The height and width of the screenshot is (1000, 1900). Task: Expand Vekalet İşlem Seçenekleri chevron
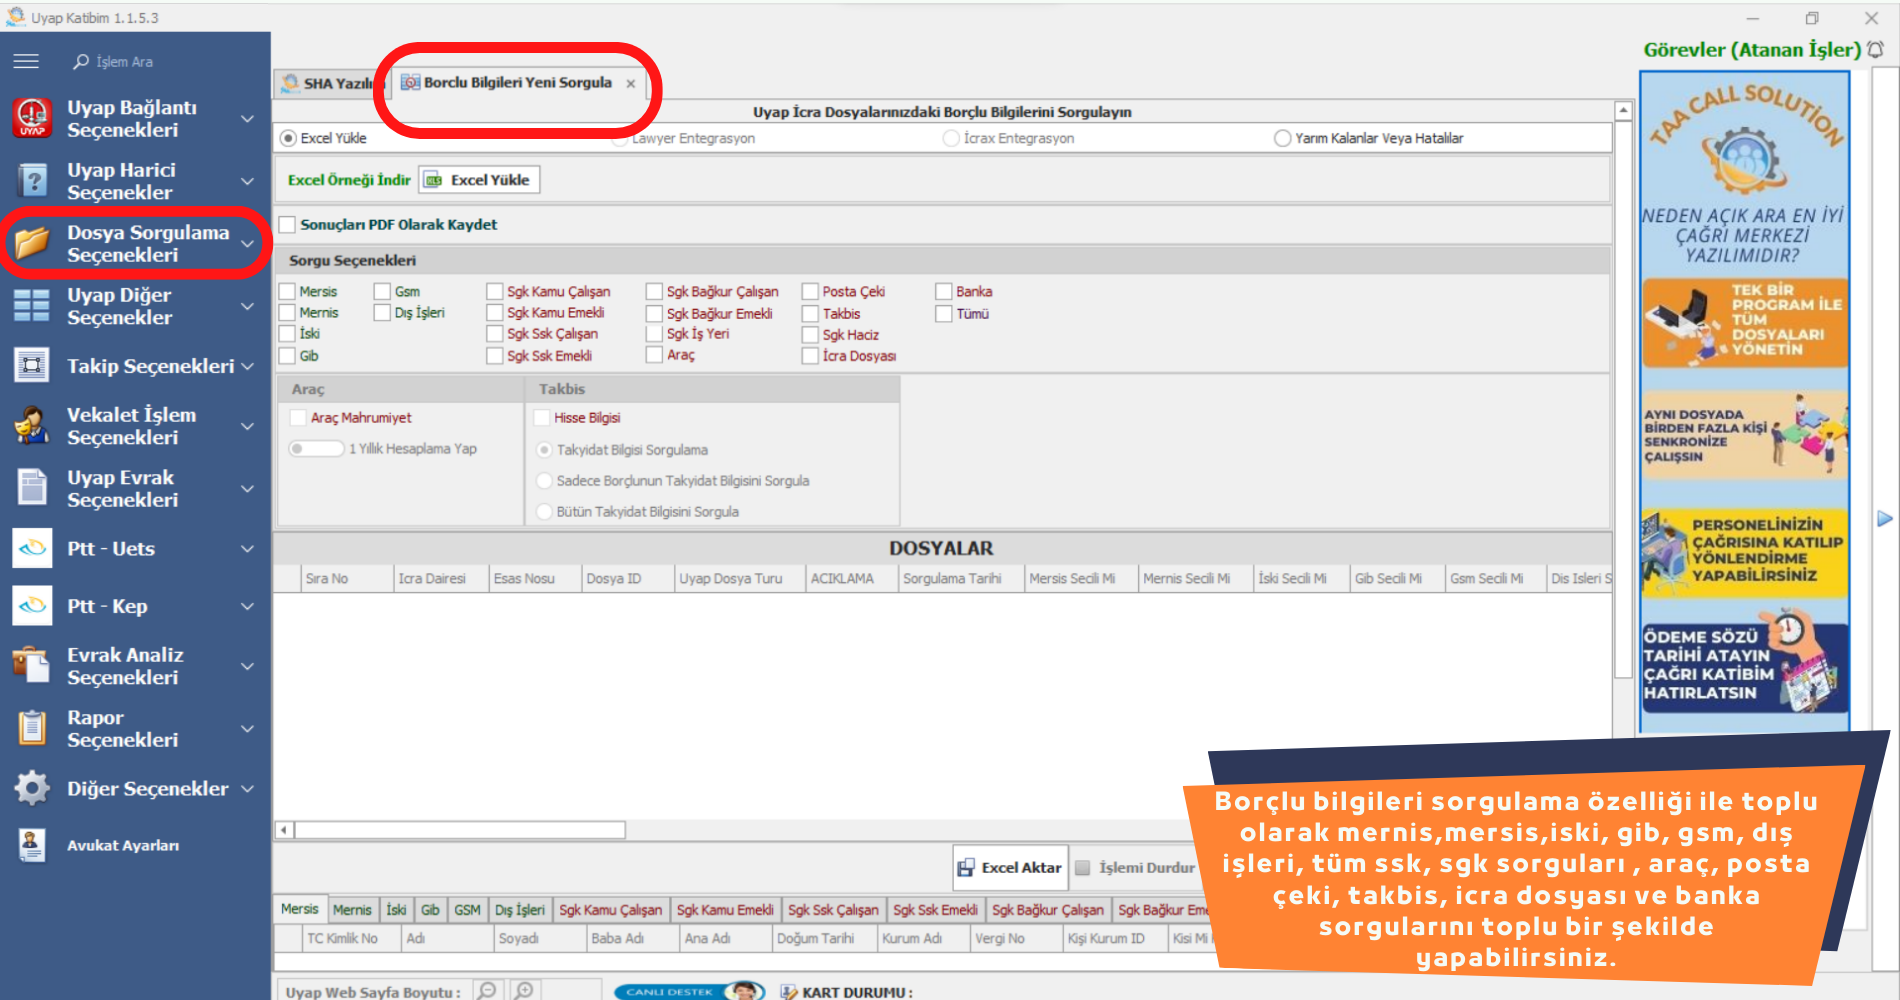point(247,426)
